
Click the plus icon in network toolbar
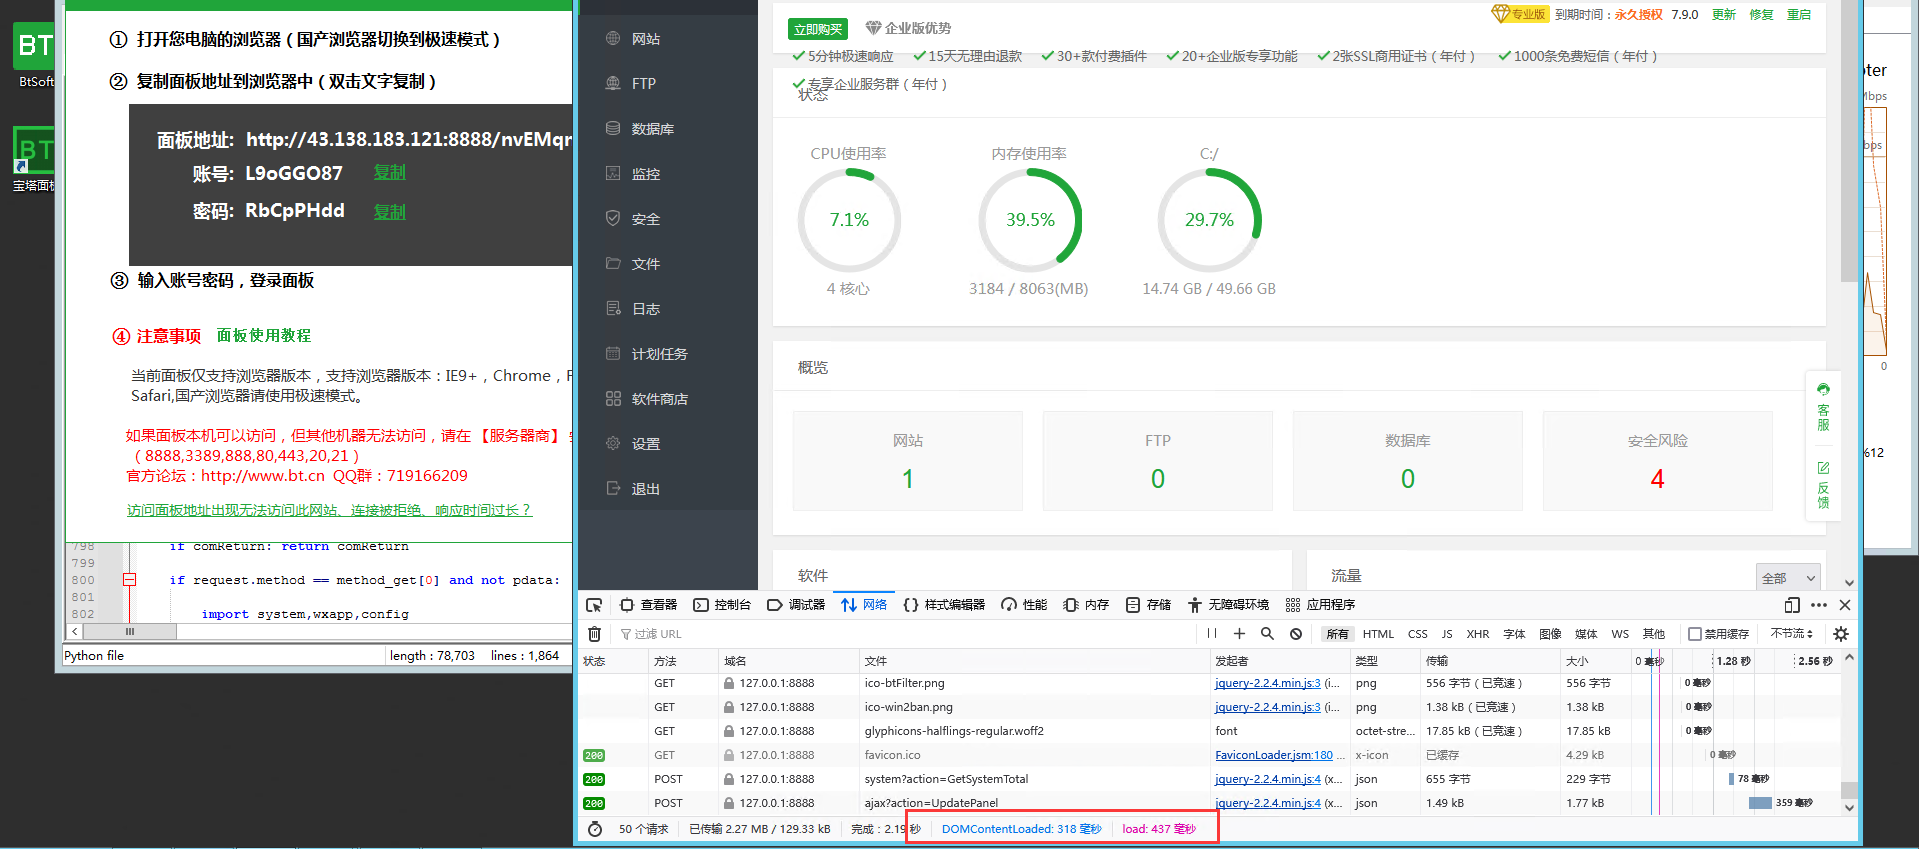[x=1239, y=634]
